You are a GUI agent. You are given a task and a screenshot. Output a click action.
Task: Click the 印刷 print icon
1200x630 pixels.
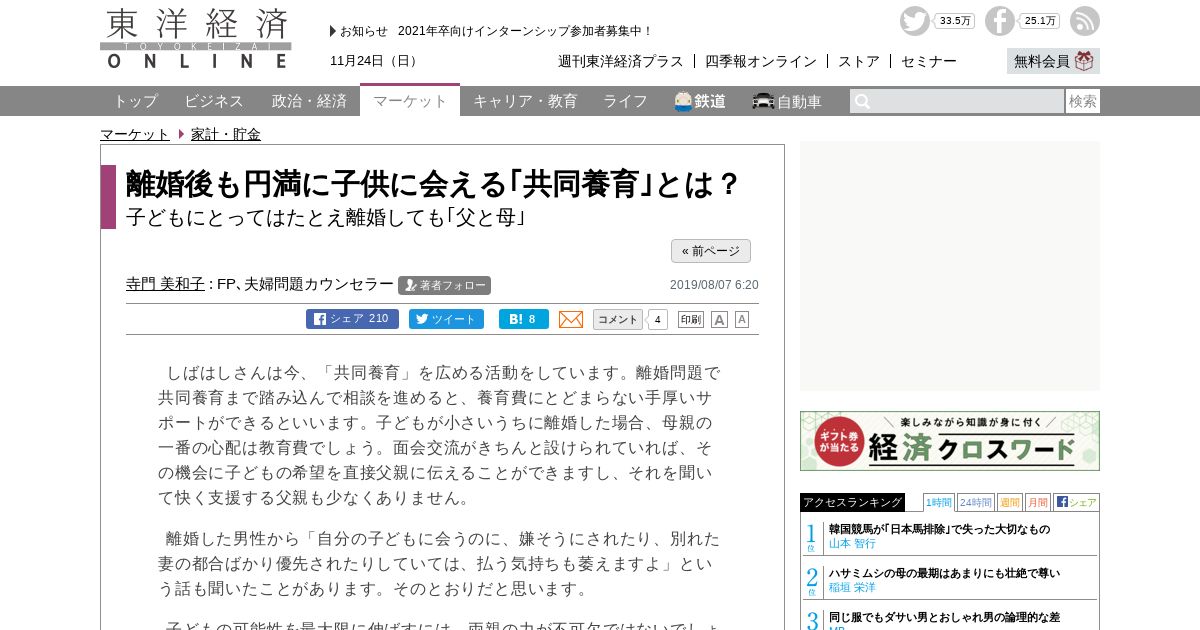[691, 319]
